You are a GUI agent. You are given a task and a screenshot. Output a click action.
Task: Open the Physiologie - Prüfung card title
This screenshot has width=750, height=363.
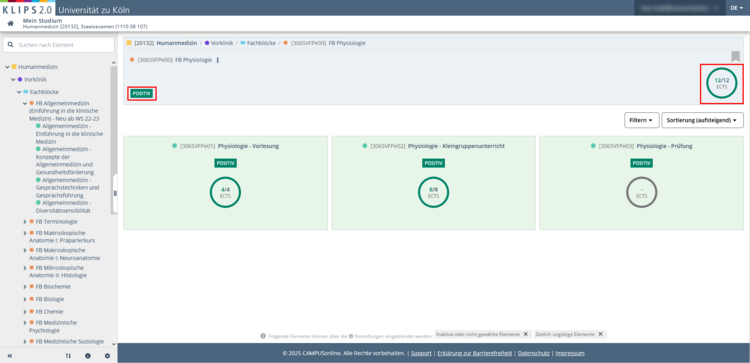click(x=664, y=146)
